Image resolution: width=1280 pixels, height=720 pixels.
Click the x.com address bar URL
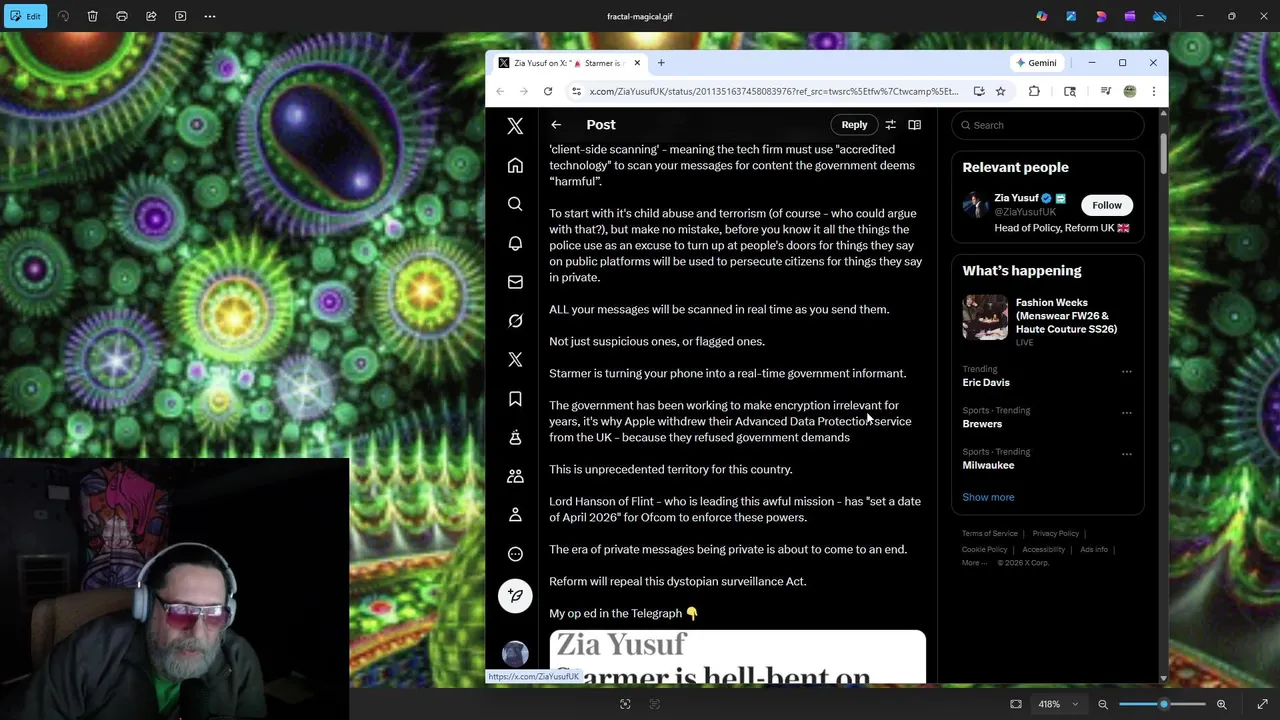(773, 91)
